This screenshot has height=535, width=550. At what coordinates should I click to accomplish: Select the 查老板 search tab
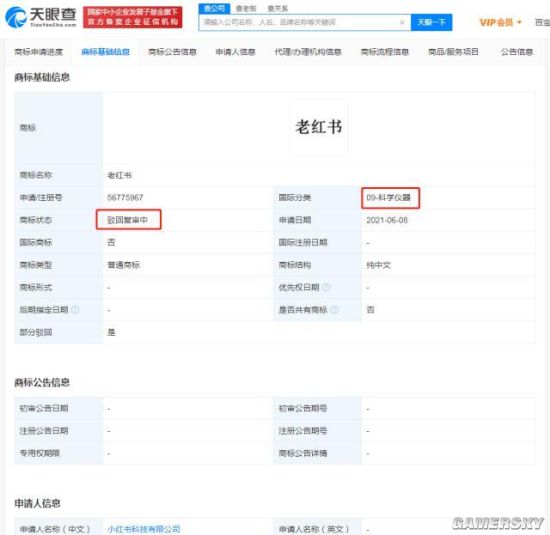246,8
